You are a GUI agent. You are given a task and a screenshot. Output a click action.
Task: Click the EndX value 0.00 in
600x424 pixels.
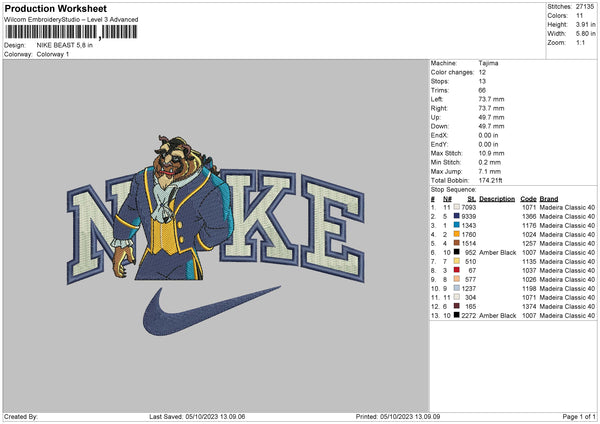click(x=488, y=135)
